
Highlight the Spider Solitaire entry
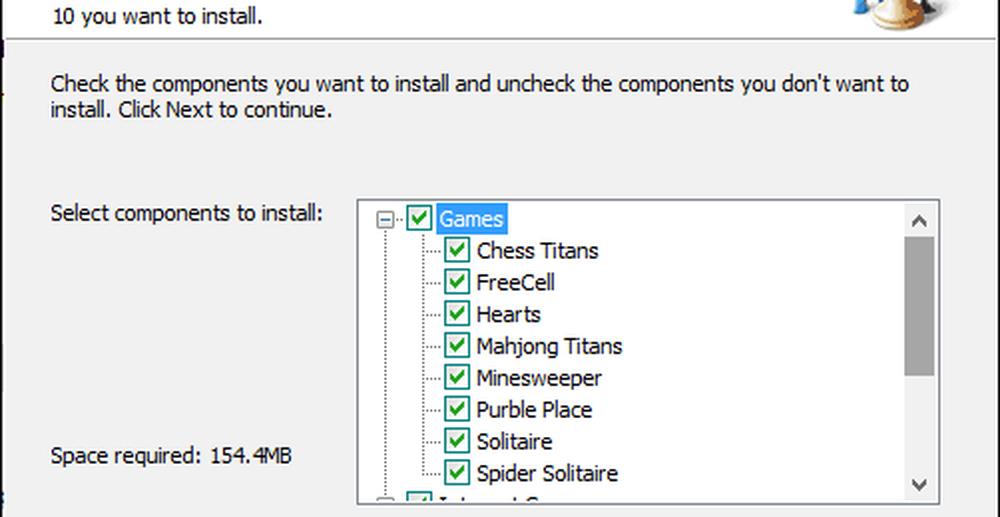pos(547,473)
